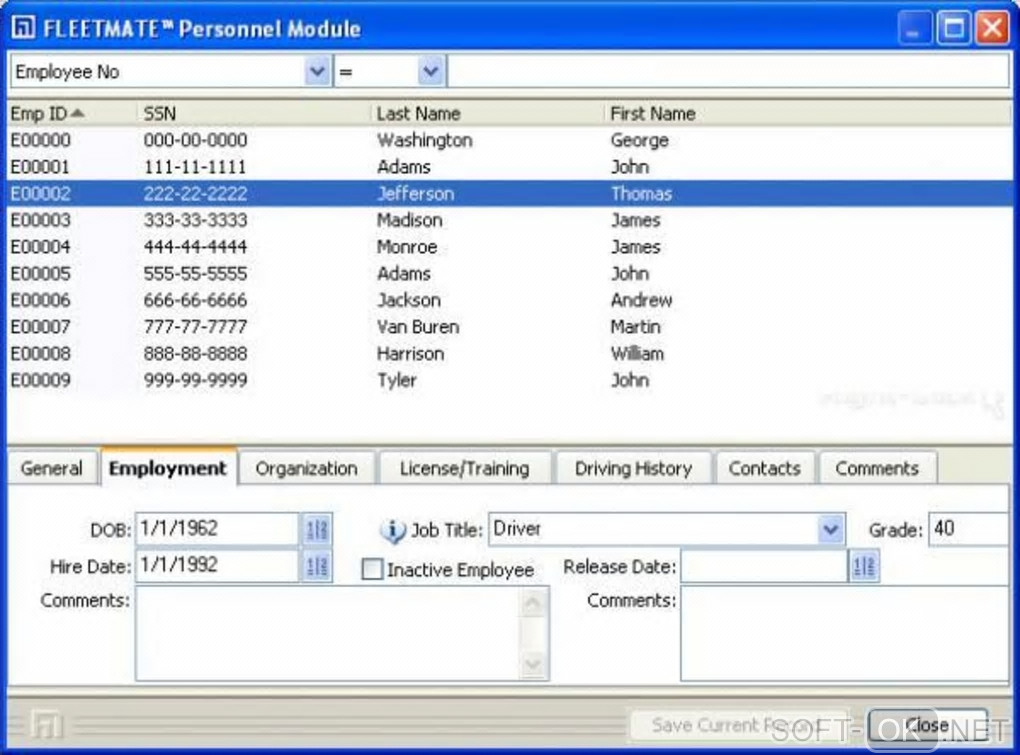Click the Grade field showing 40
1020x755 pixels.
pos(969,529)
